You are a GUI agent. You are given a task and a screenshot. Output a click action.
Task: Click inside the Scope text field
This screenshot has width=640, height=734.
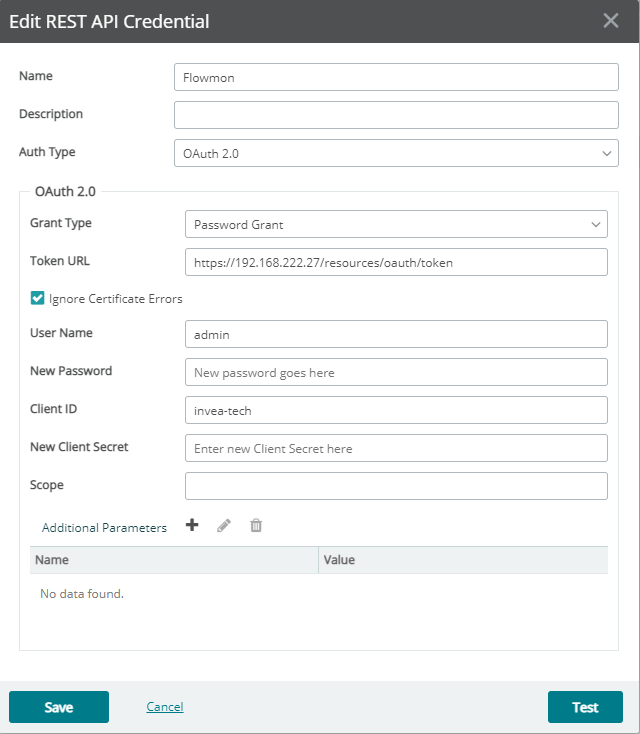[396, 486]
